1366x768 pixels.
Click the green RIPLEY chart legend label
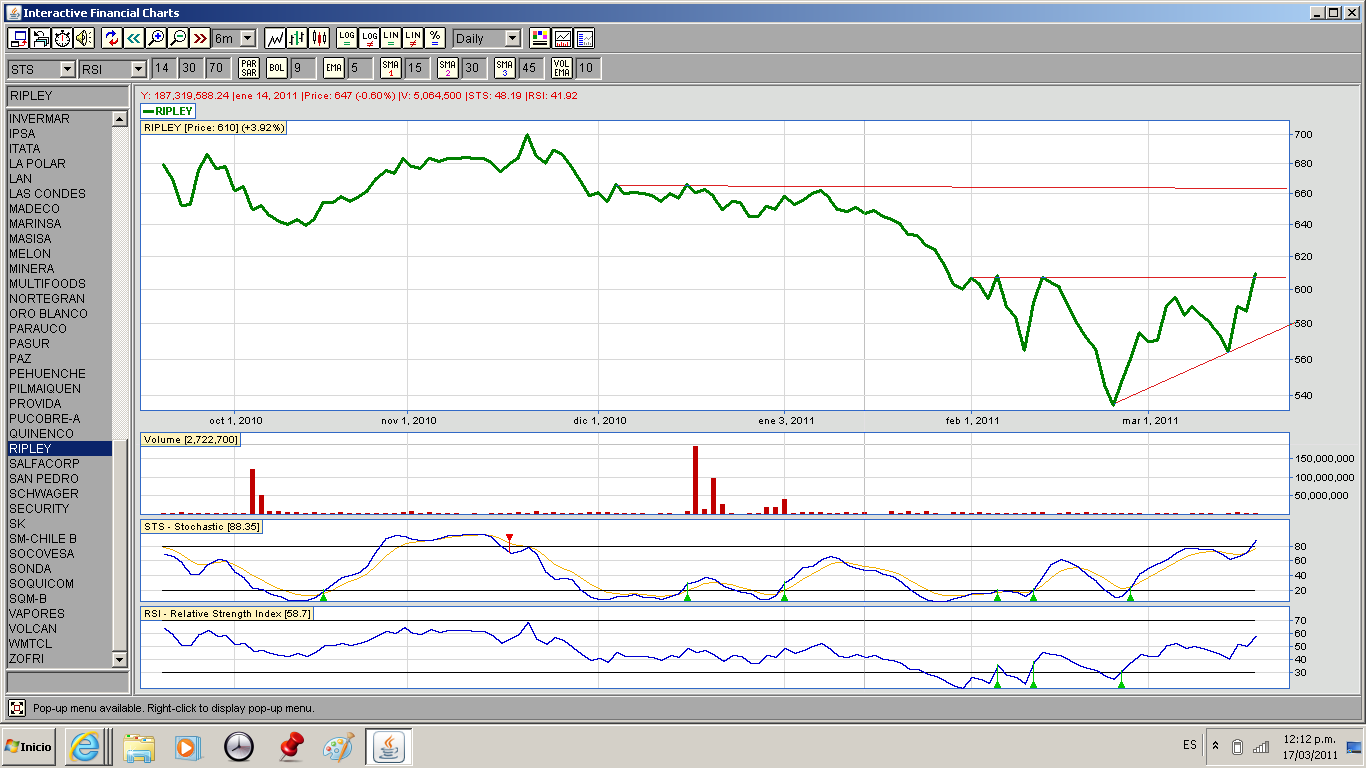168,111
